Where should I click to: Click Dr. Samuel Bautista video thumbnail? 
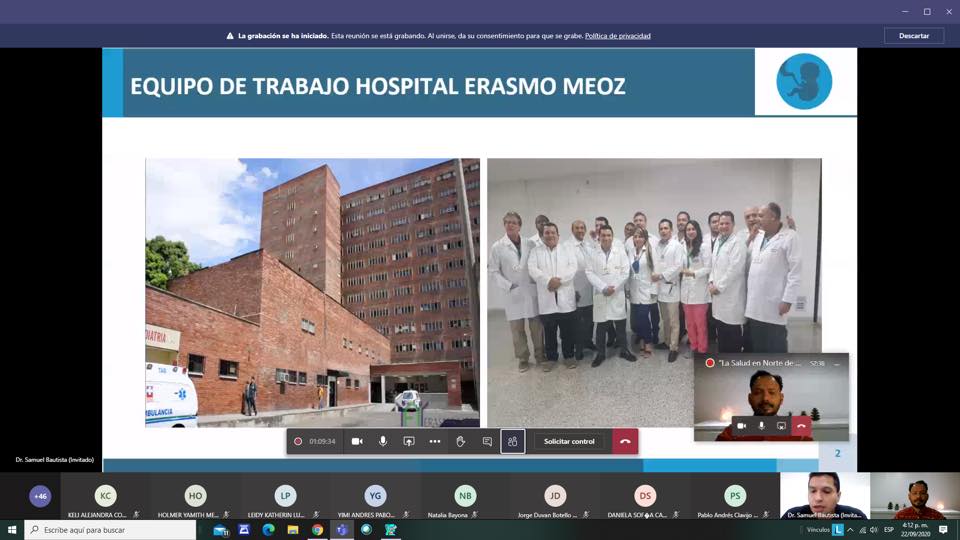825,495
